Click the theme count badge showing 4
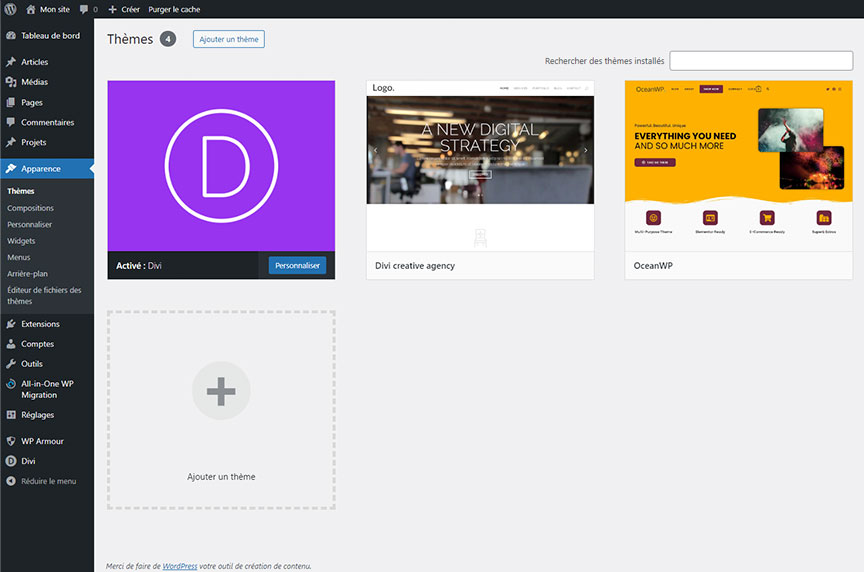Screen dimensions: 864x572 (168, 39)
